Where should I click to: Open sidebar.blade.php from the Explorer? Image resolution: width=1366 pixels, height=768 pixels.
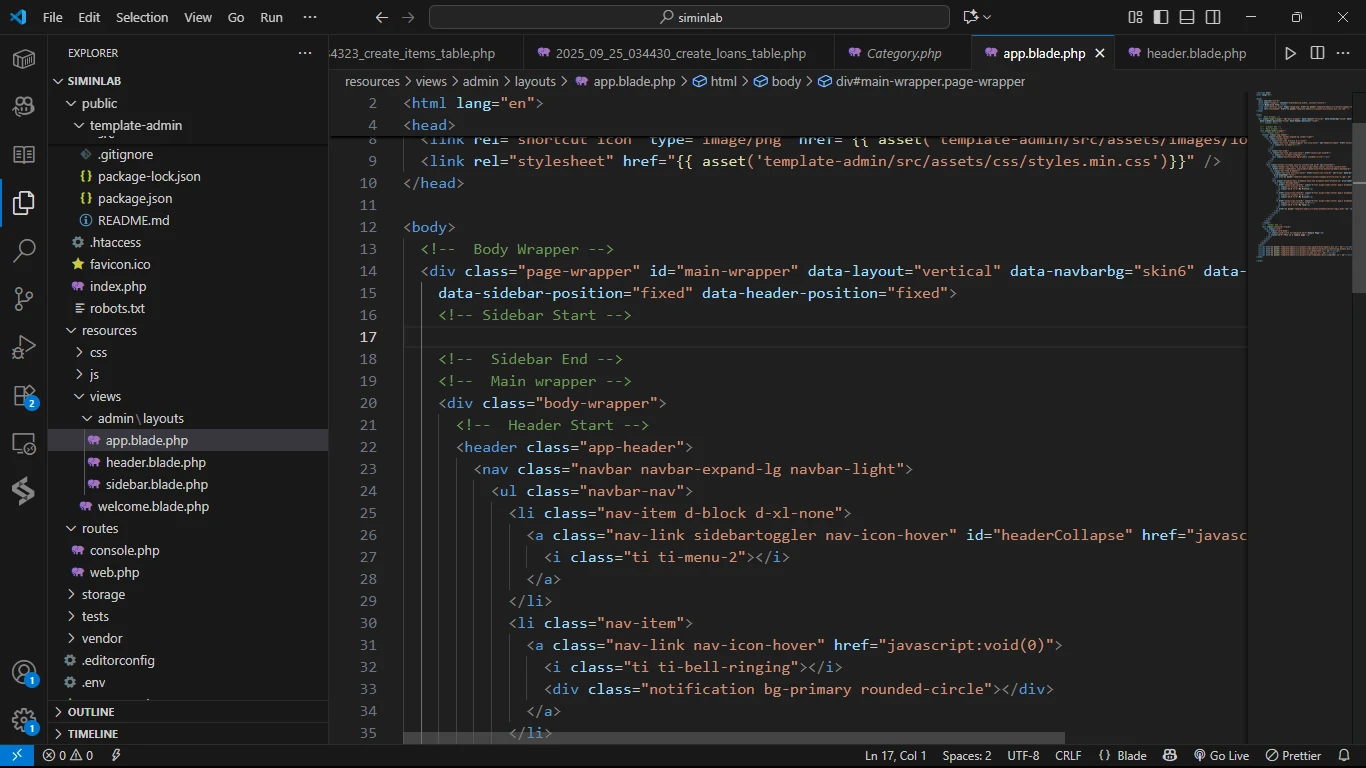click(x=156, y=484)
